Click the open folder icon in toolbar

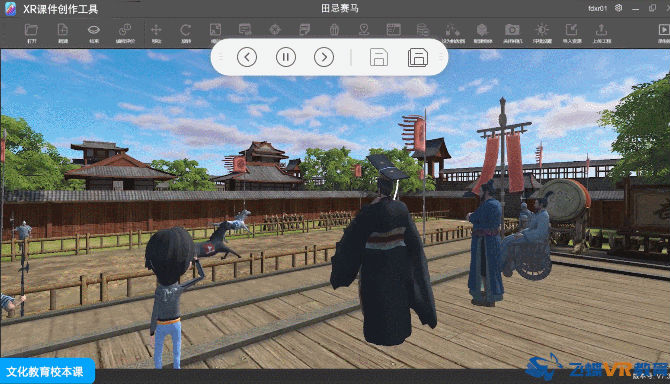tap(31, 30)
